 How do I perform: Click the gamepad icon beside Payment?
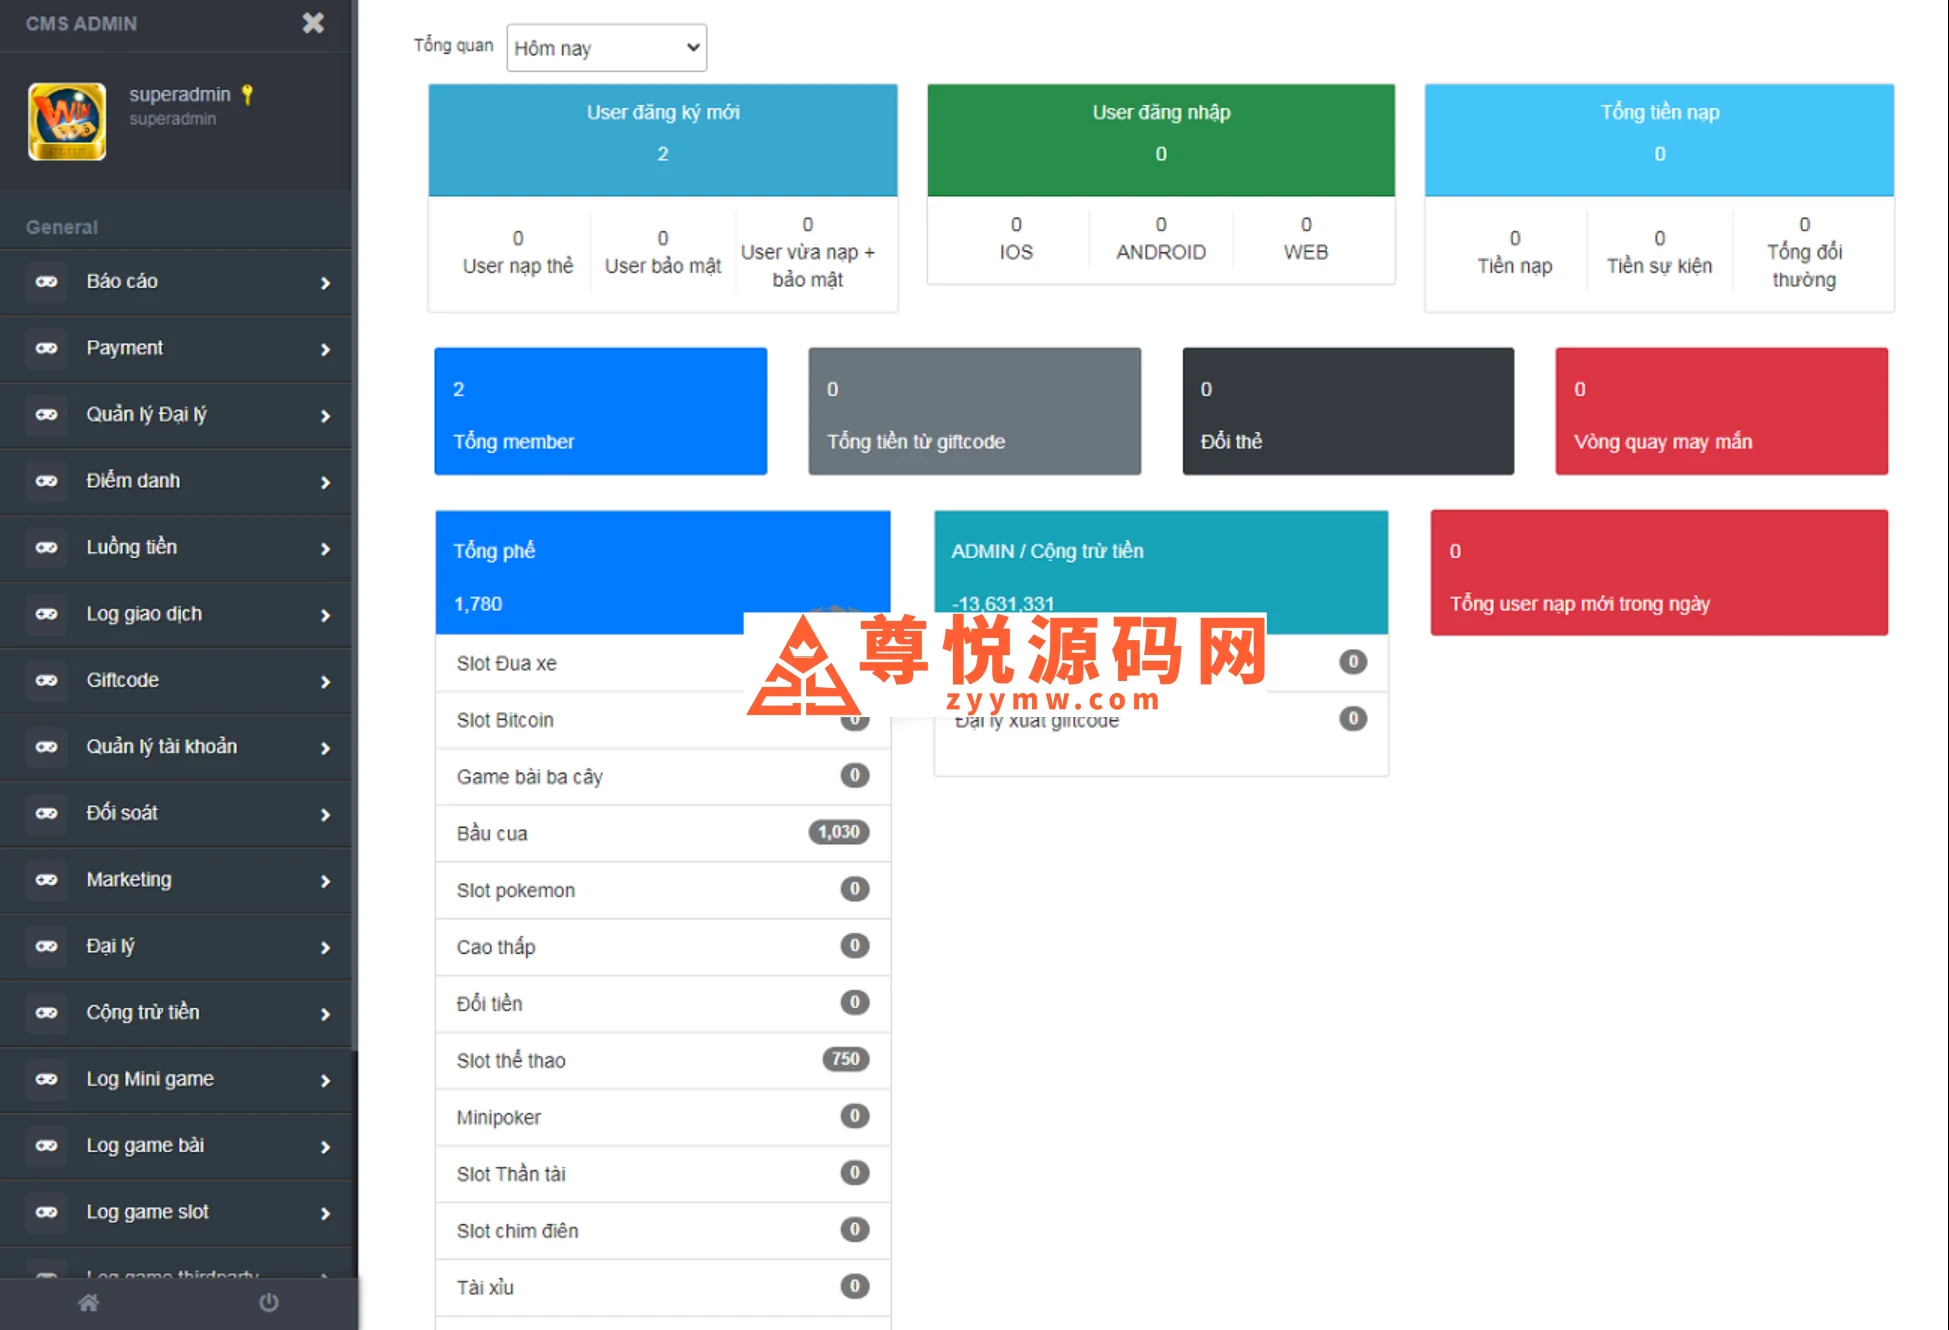tap(47, 348)
